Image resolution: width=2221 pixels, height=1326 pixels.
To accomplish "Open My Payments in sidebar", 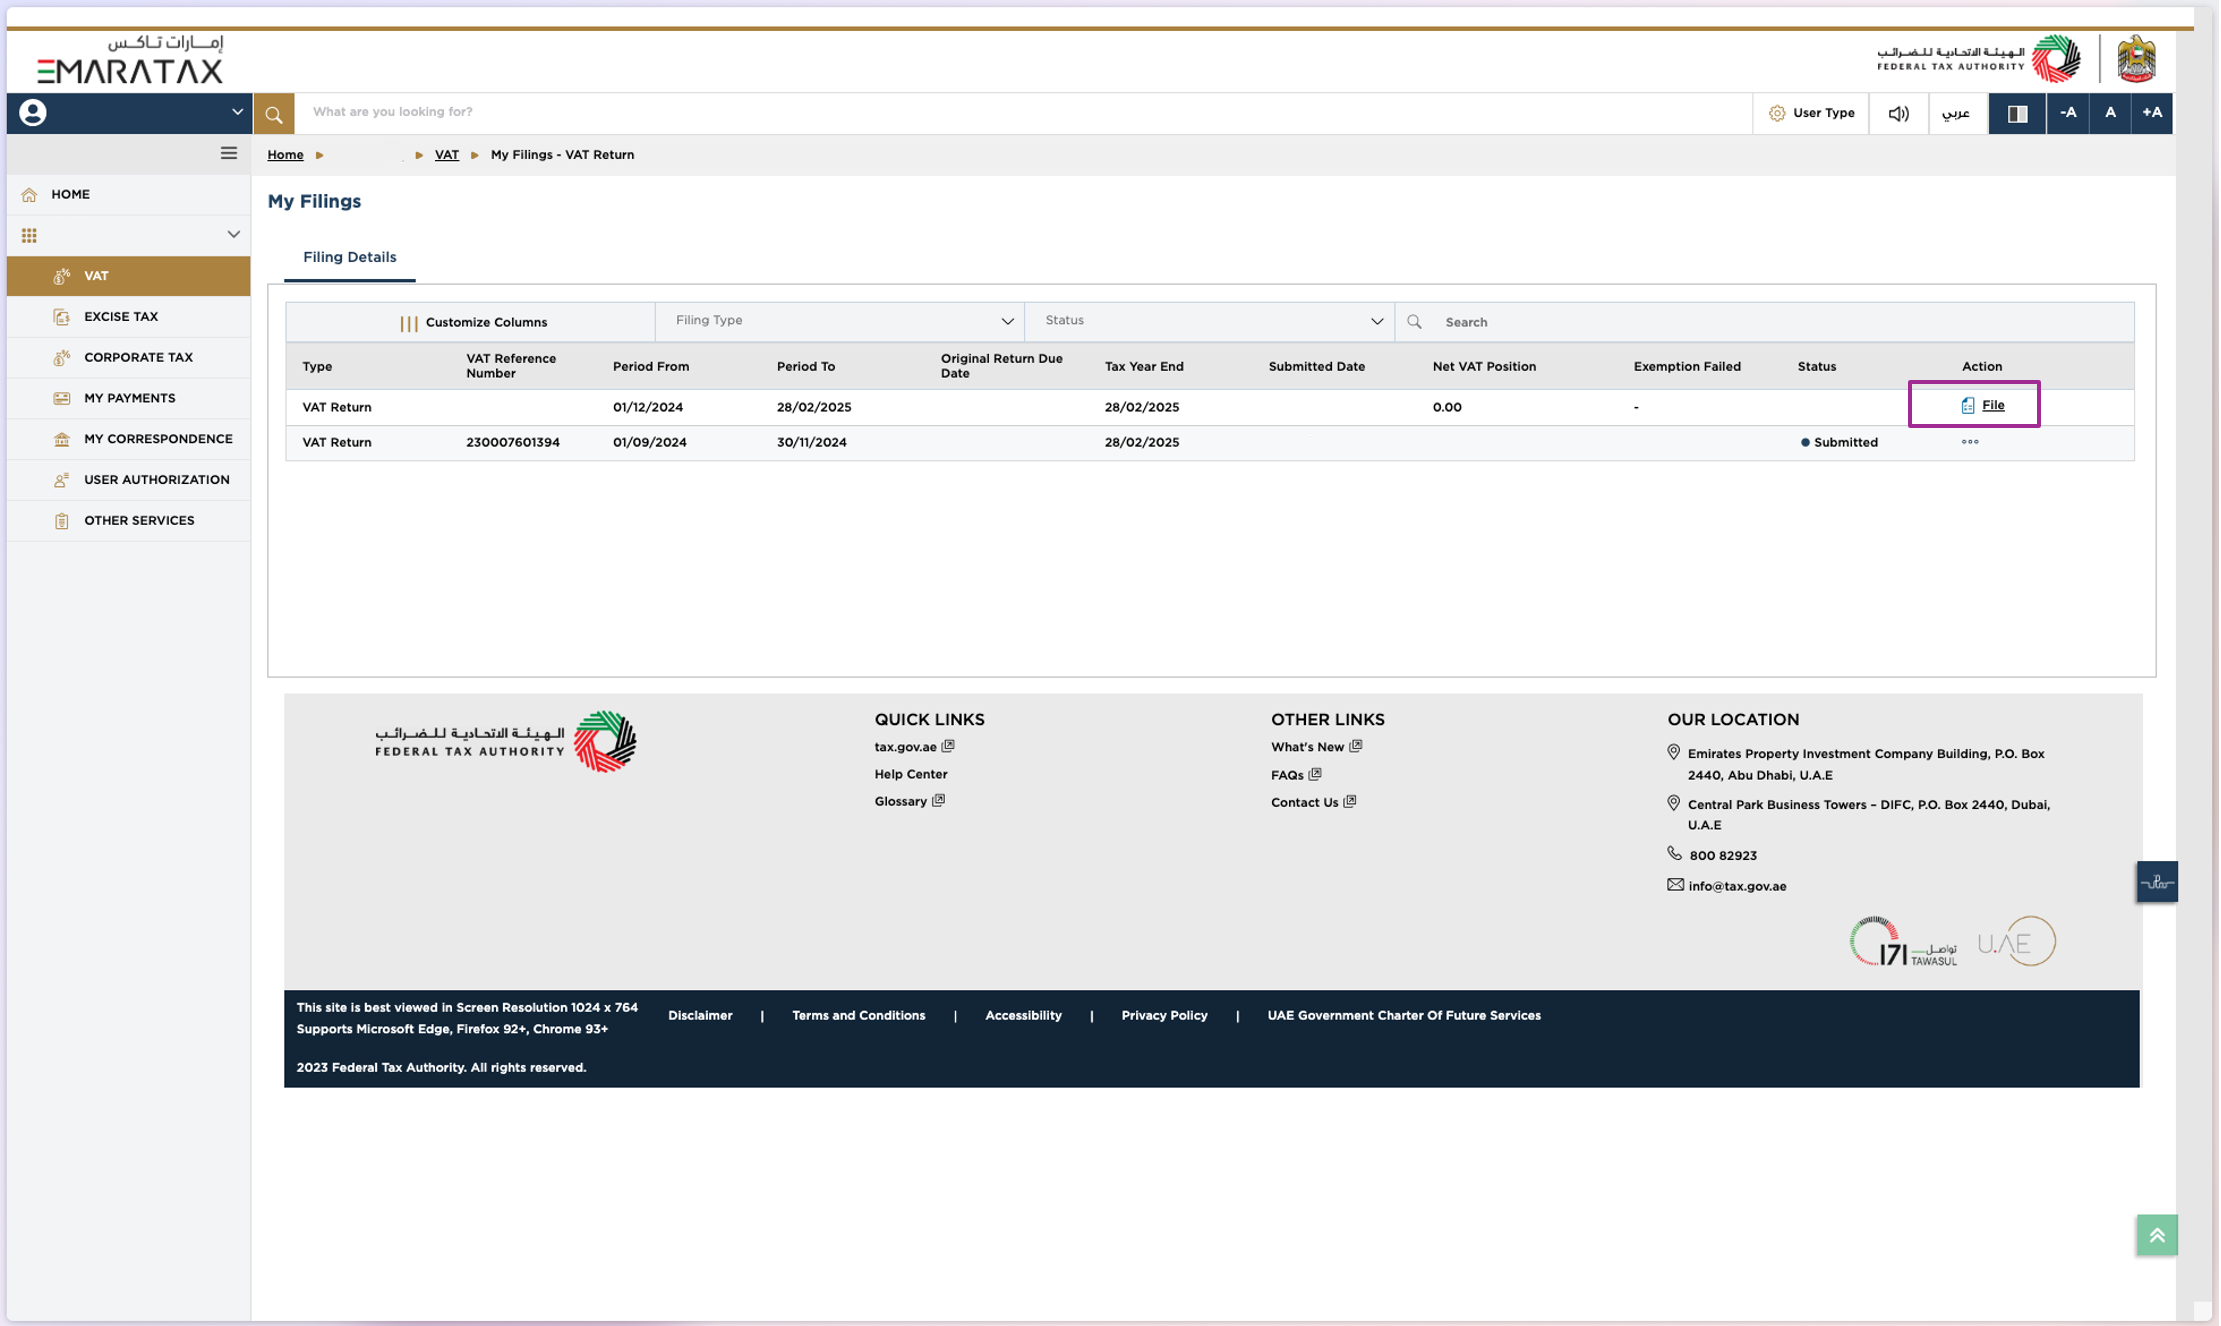I will point(129,398).
